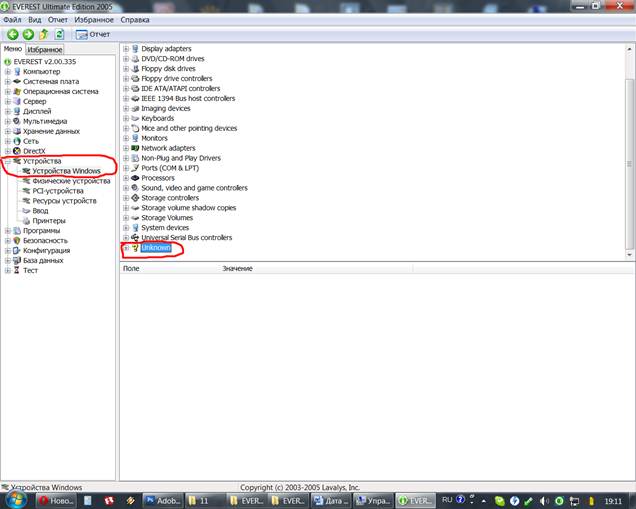Click the Значение column header
Screen dimensions: 636x509
237,268
